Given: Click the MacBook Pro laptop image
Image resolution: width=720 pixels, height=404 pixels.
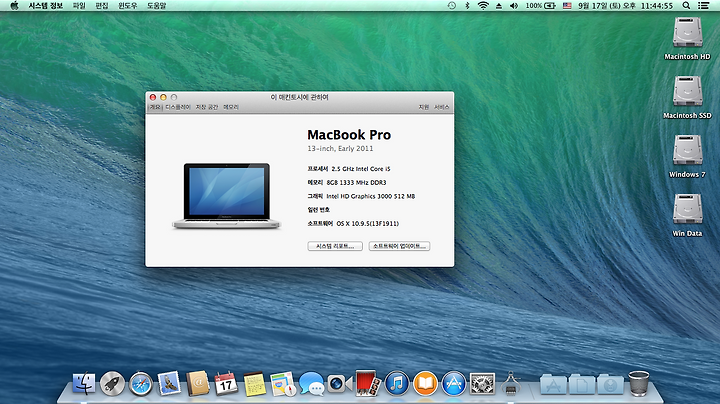Looking at the screenshot, I should tap(226, 196).
